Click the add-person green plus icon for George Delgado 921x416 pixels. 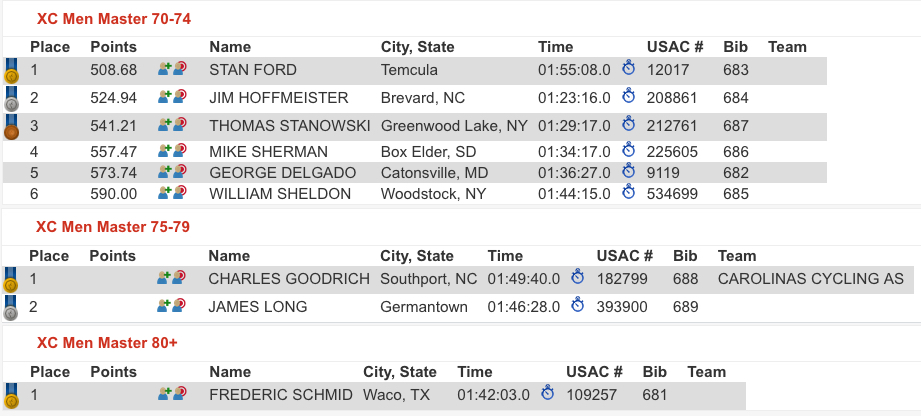coord(164,173)
